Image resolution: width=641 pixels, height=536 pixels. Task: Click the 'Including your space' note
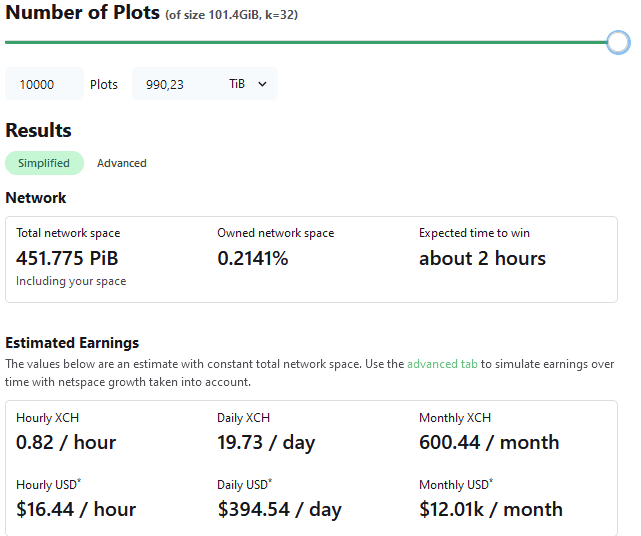(71, 281)
